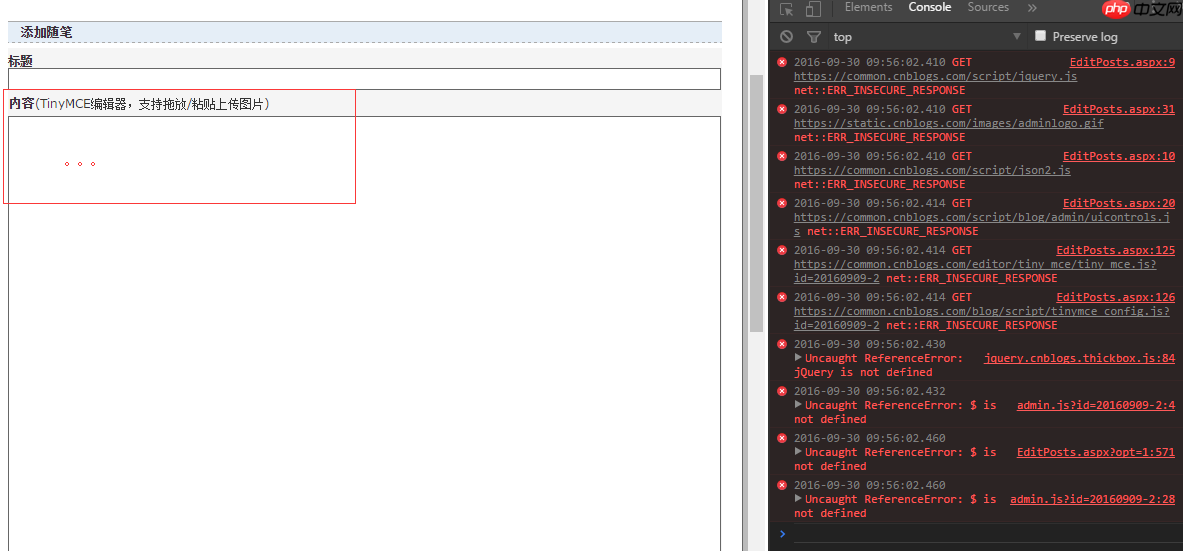This screenshot has width=1183, height=551.
Task: Click the 添加随笔 header text
Action: (x=47, y=32)
